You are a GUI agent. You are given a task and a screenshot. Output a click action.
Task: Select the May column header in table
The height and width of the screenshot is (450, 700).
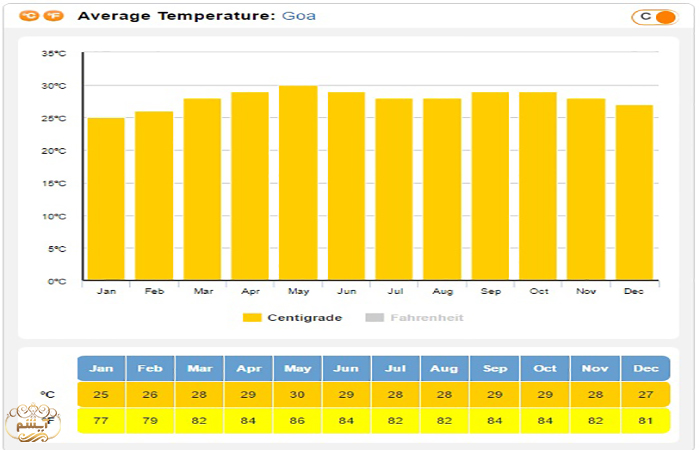(x=297, y=368)
